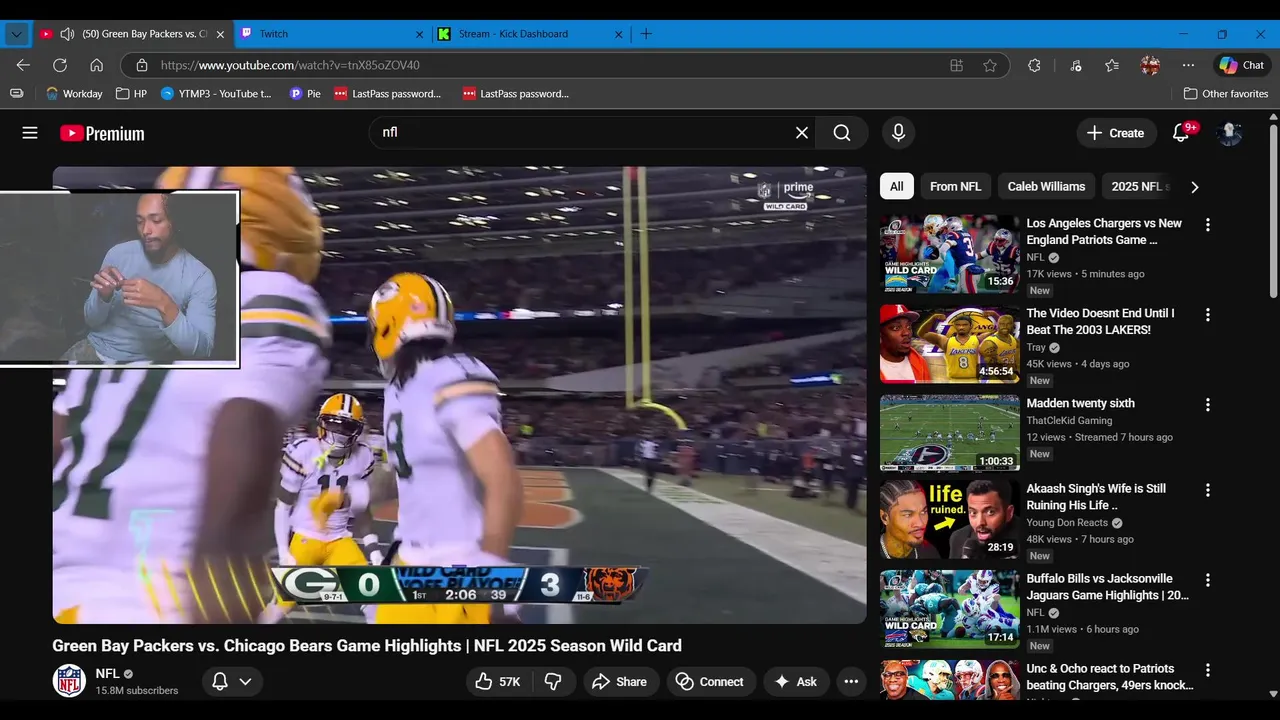Select the Caleb Williams filter chip
The width and height of the screenshot is (1280, 720).
pyautogui.click(x=1046, y=186)
